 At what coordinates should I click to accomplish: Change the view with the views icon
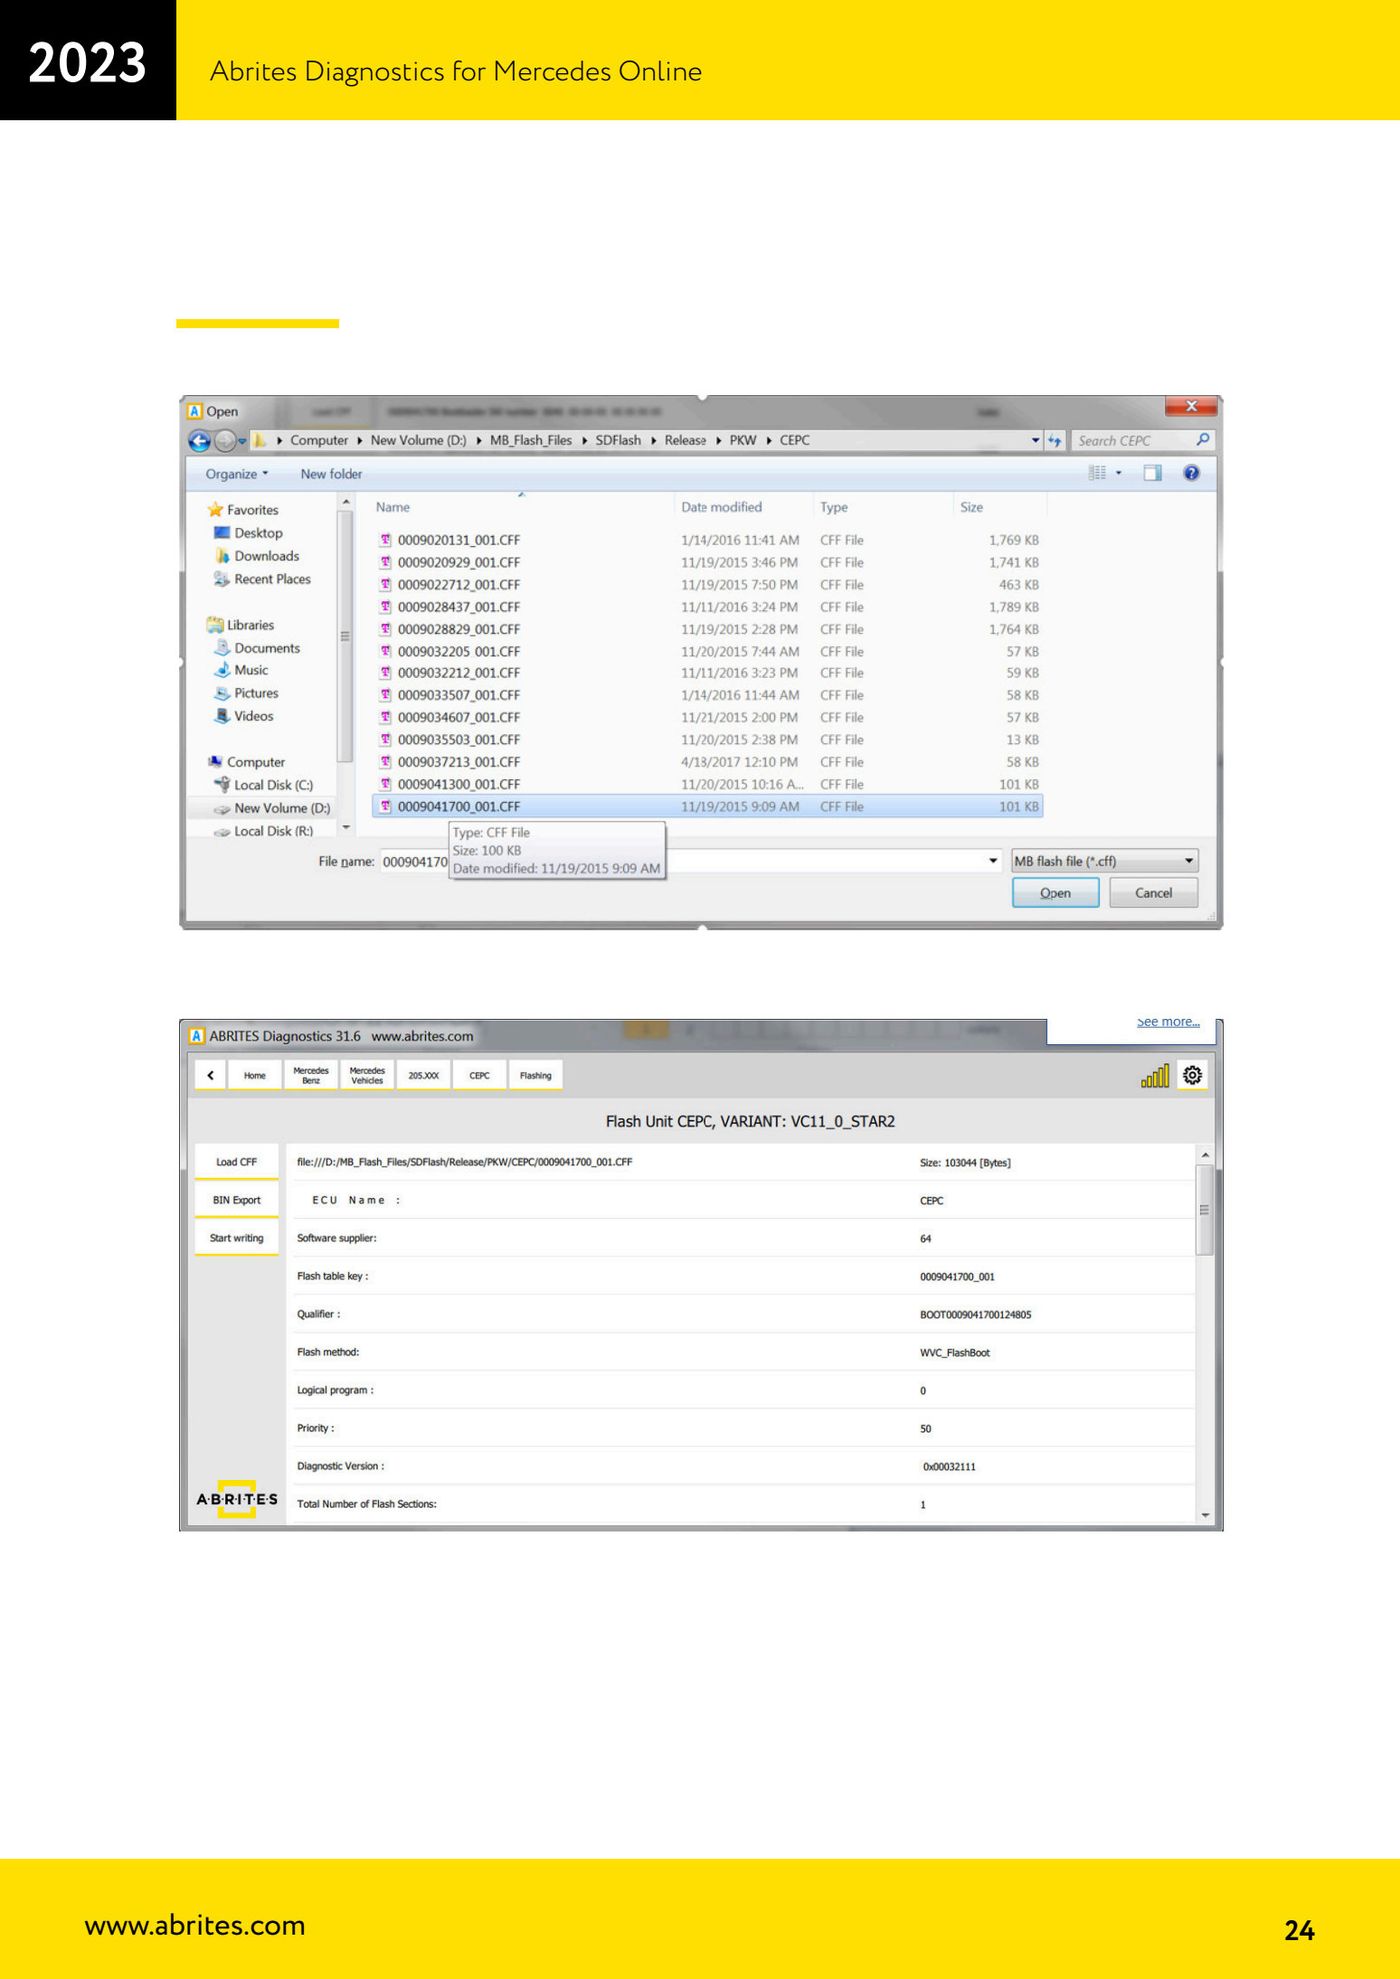click(x=1097, y=473)
